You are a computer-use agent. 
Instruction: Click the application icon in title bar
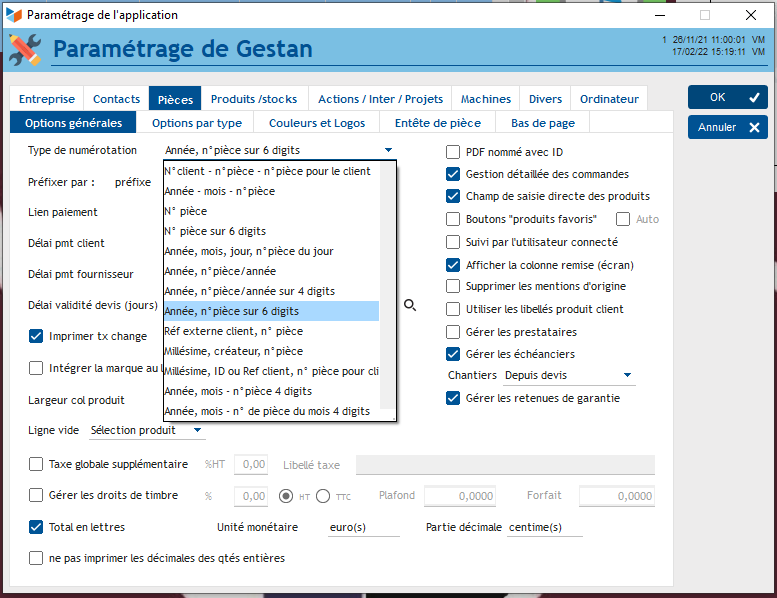click(13, 15)
